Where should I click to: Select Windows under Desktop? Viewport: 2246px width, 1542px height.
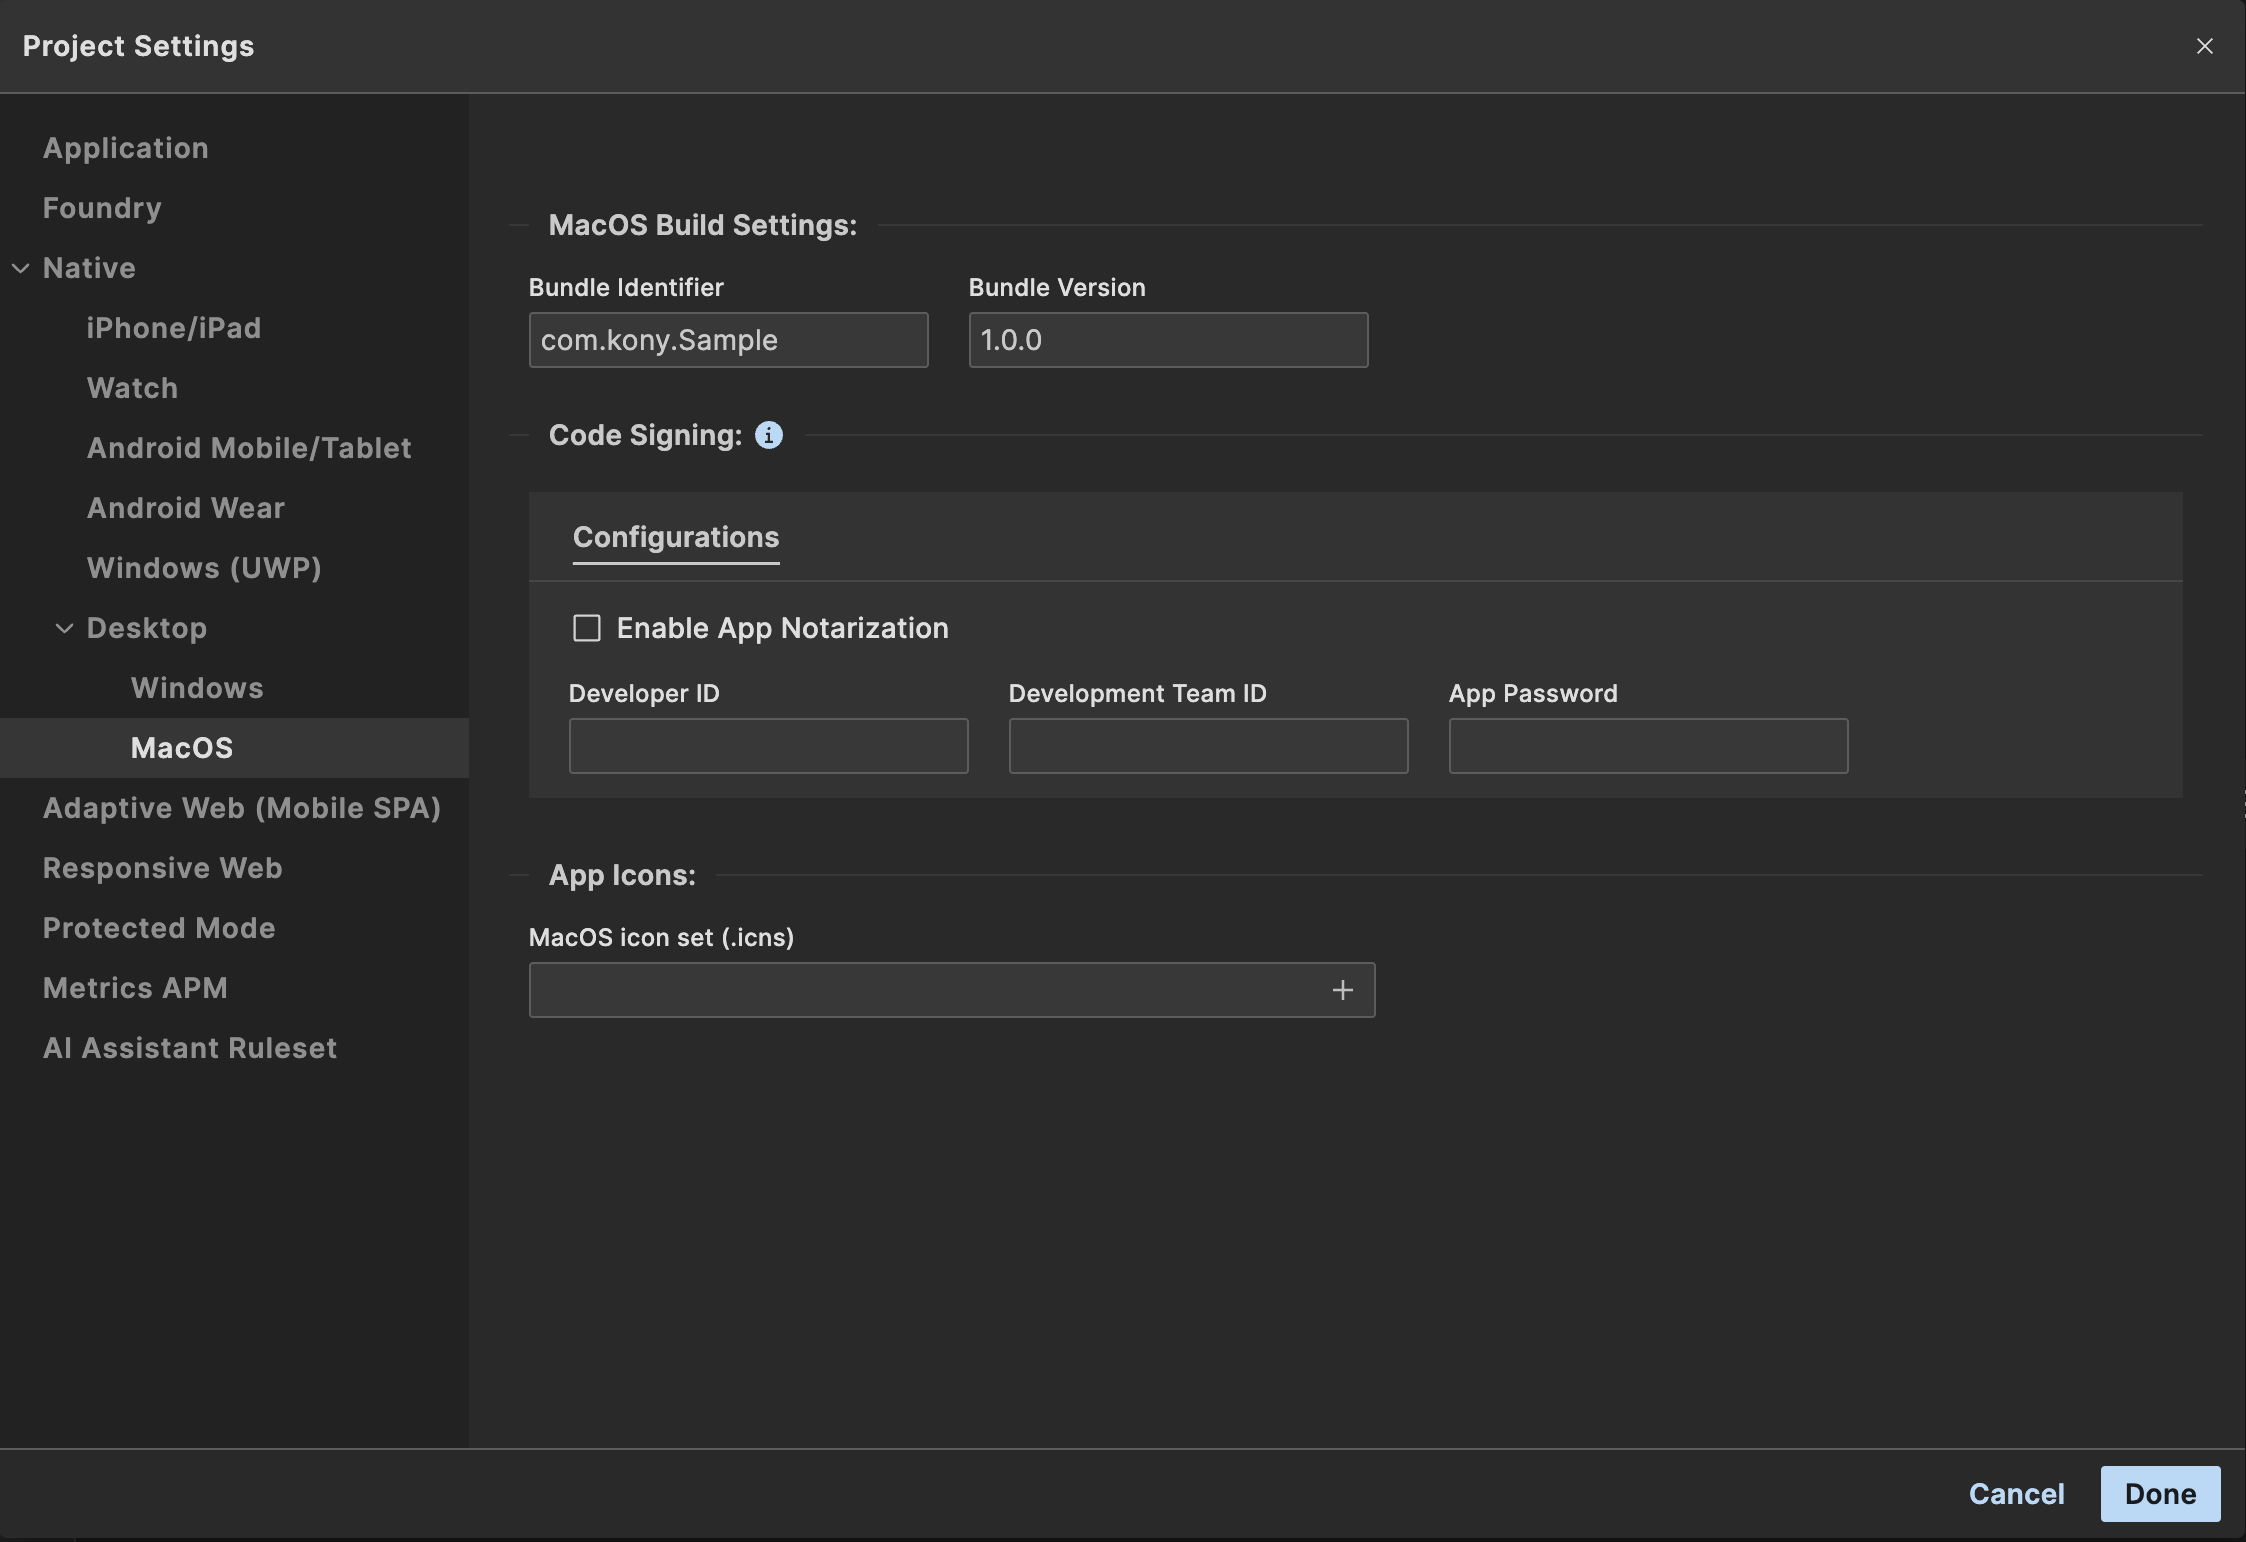click(197, 688)
